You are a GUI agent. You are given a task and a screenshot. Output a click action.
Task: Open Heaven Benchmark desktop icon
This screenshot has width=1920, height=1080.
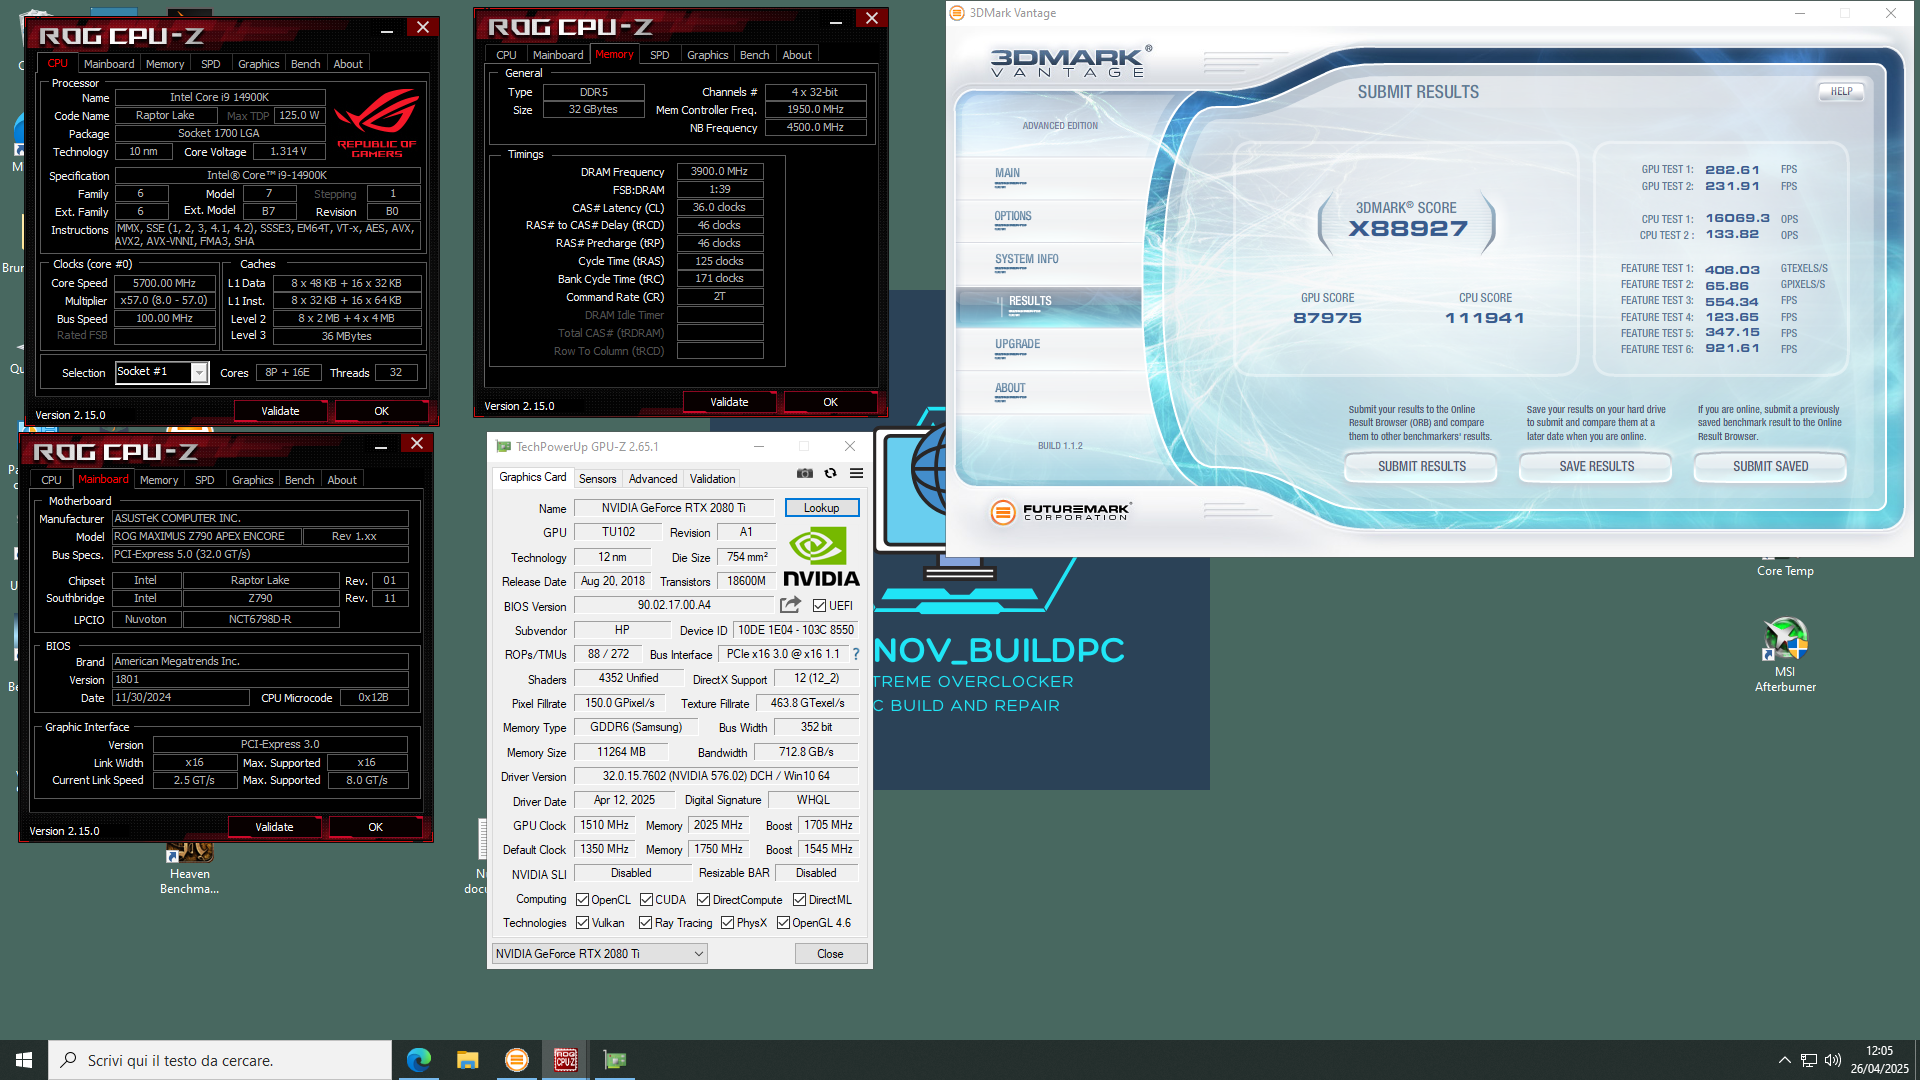click(189, 868)
